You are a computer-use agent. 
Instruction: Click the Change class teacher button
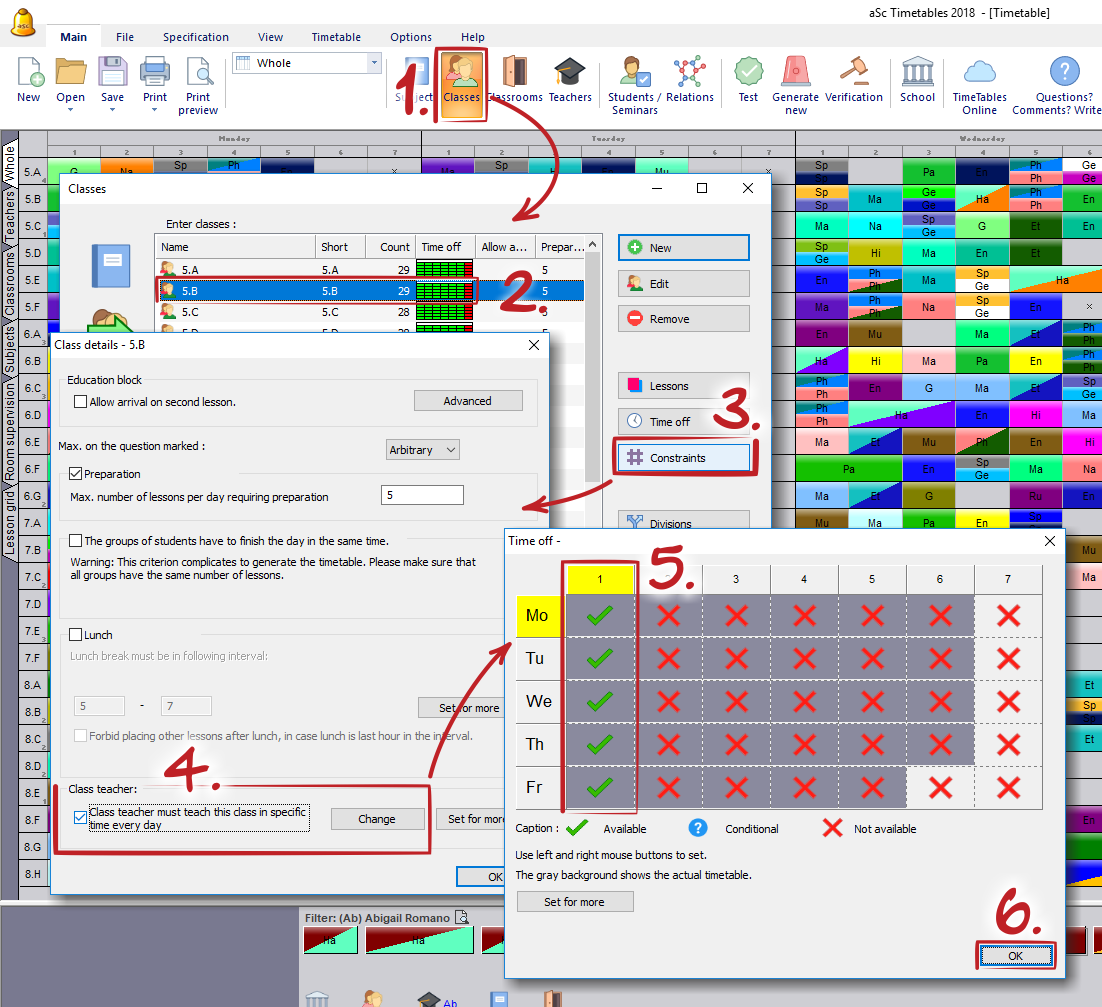377,819
